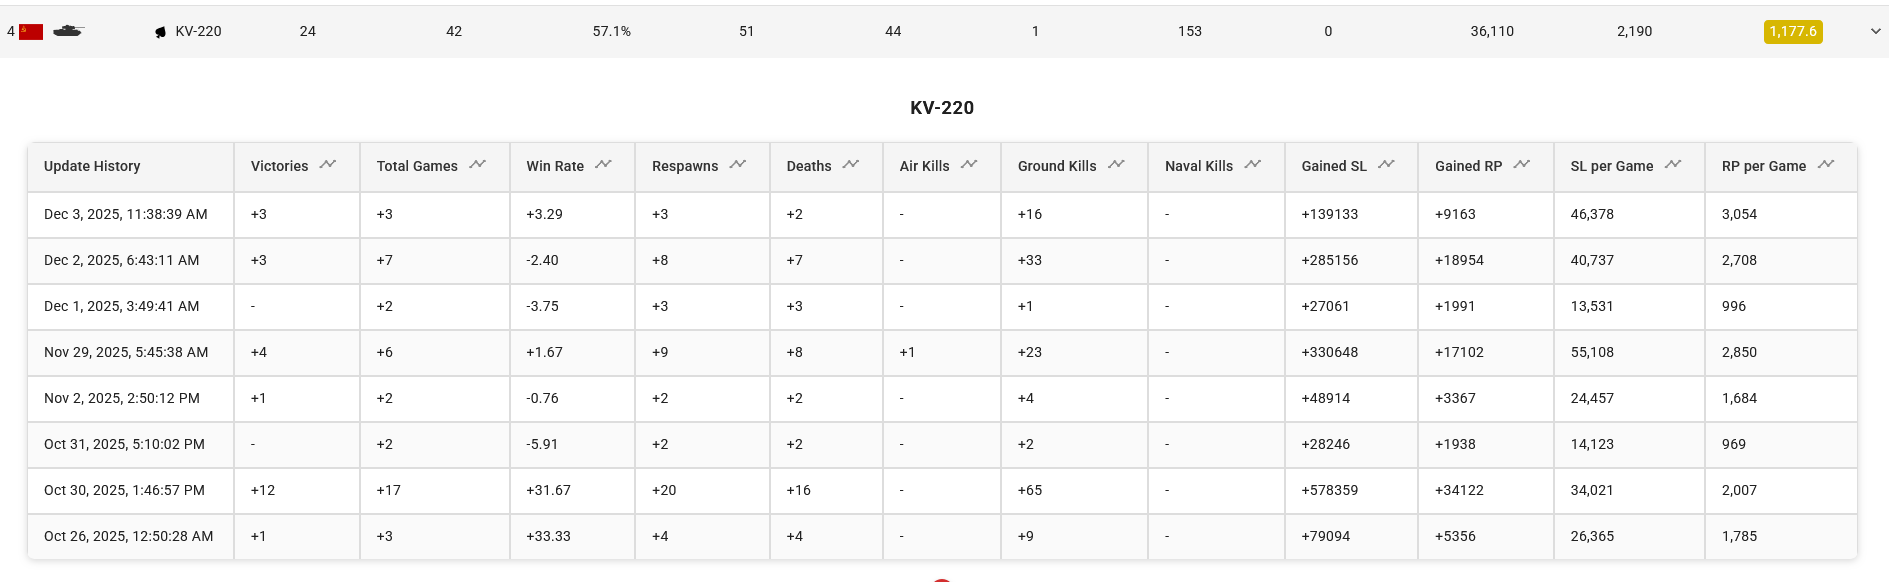Click the RP per Game trend icon
The width and height of the screenshot is (1889, 582).
click(x=1826, y=165)
